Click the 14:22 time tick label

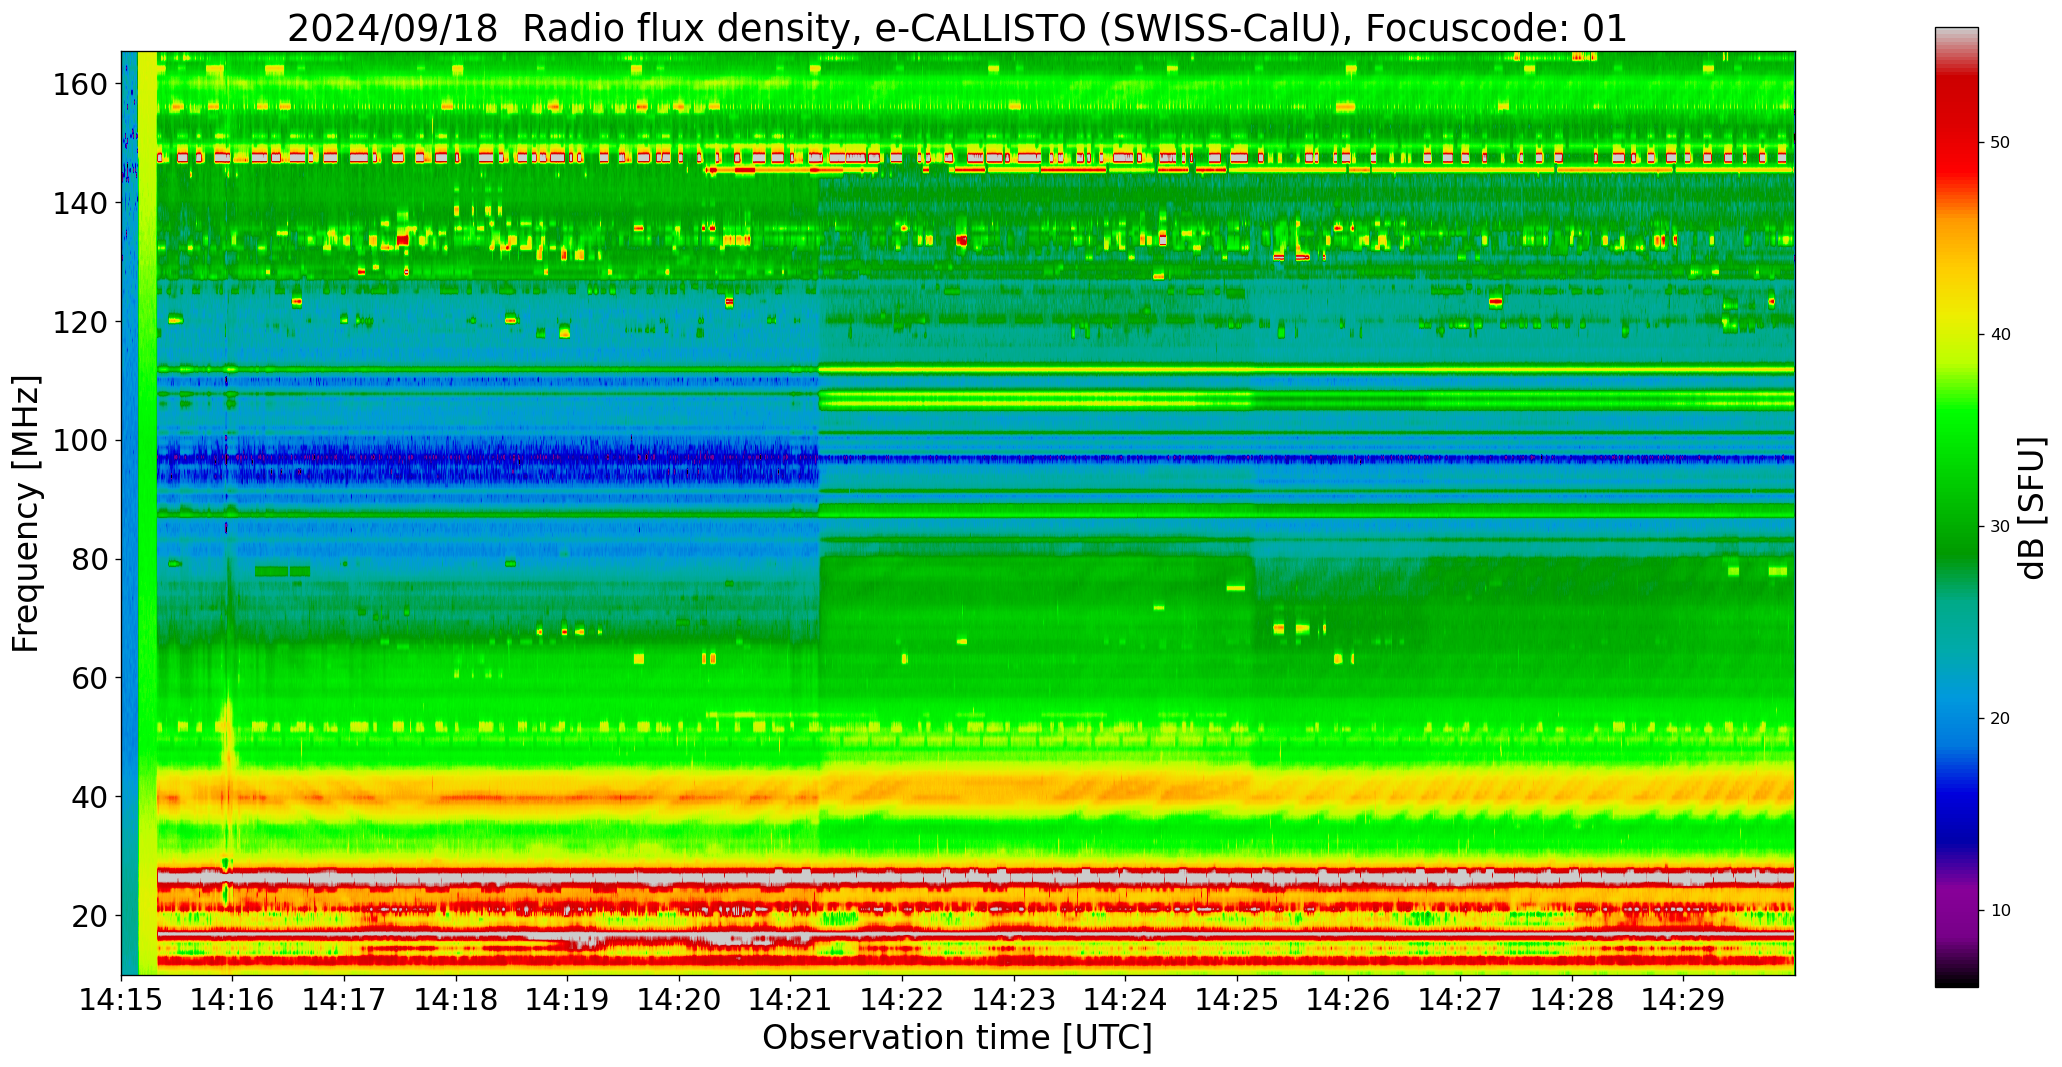902,1000
